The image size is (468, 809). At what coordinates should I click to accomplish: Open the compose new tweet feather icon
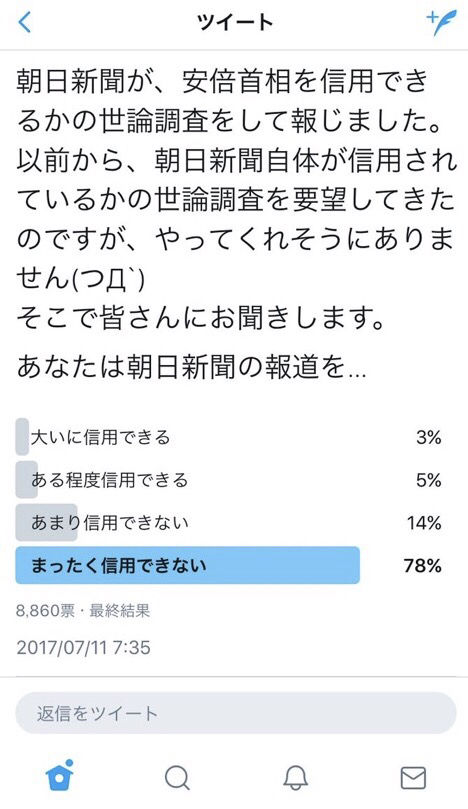(441, 23)
